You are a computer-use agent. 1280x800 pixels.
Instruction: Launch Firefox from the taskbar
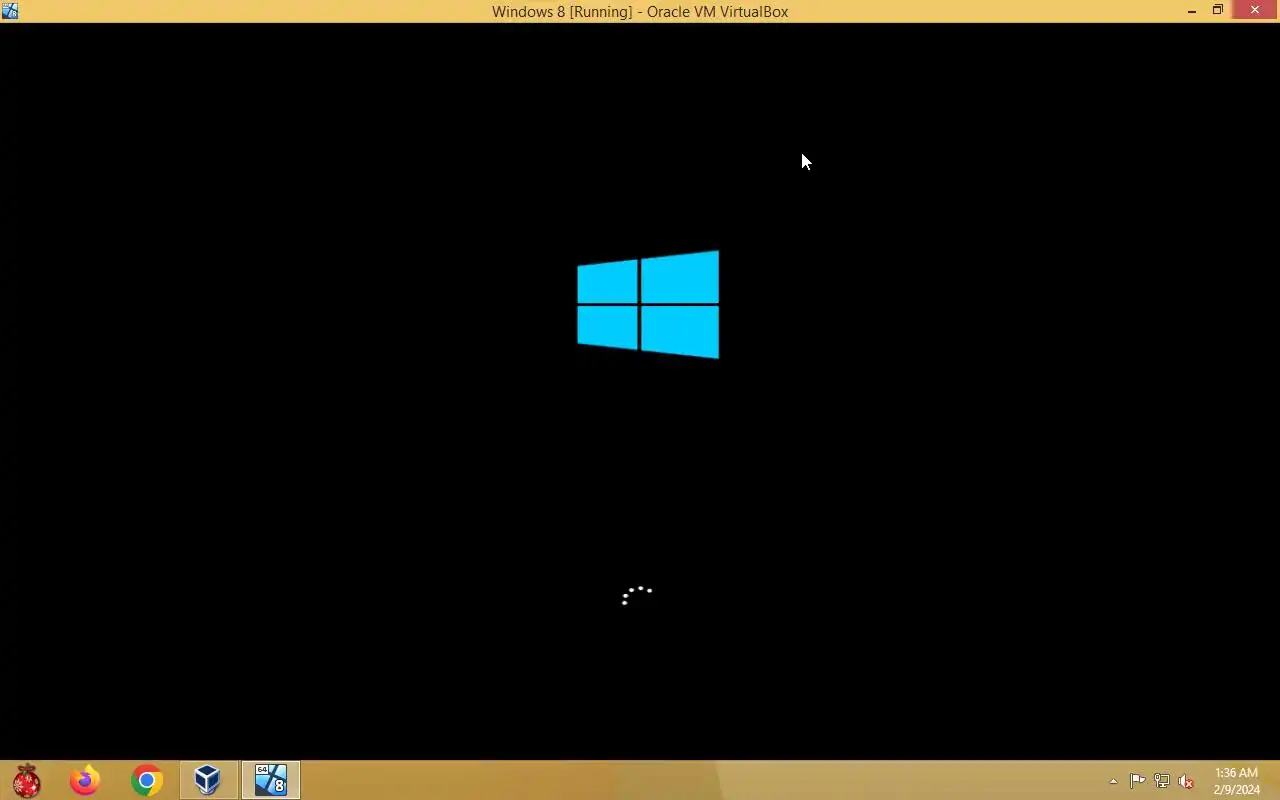point(85,780)
